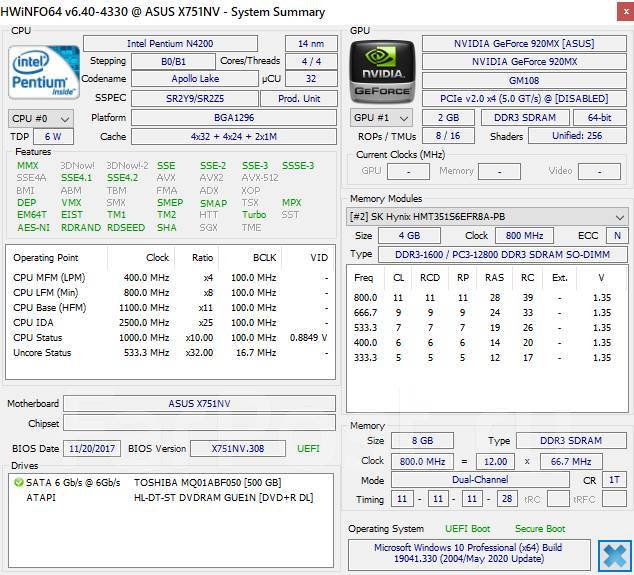Select the Uncore Status row

170,353
